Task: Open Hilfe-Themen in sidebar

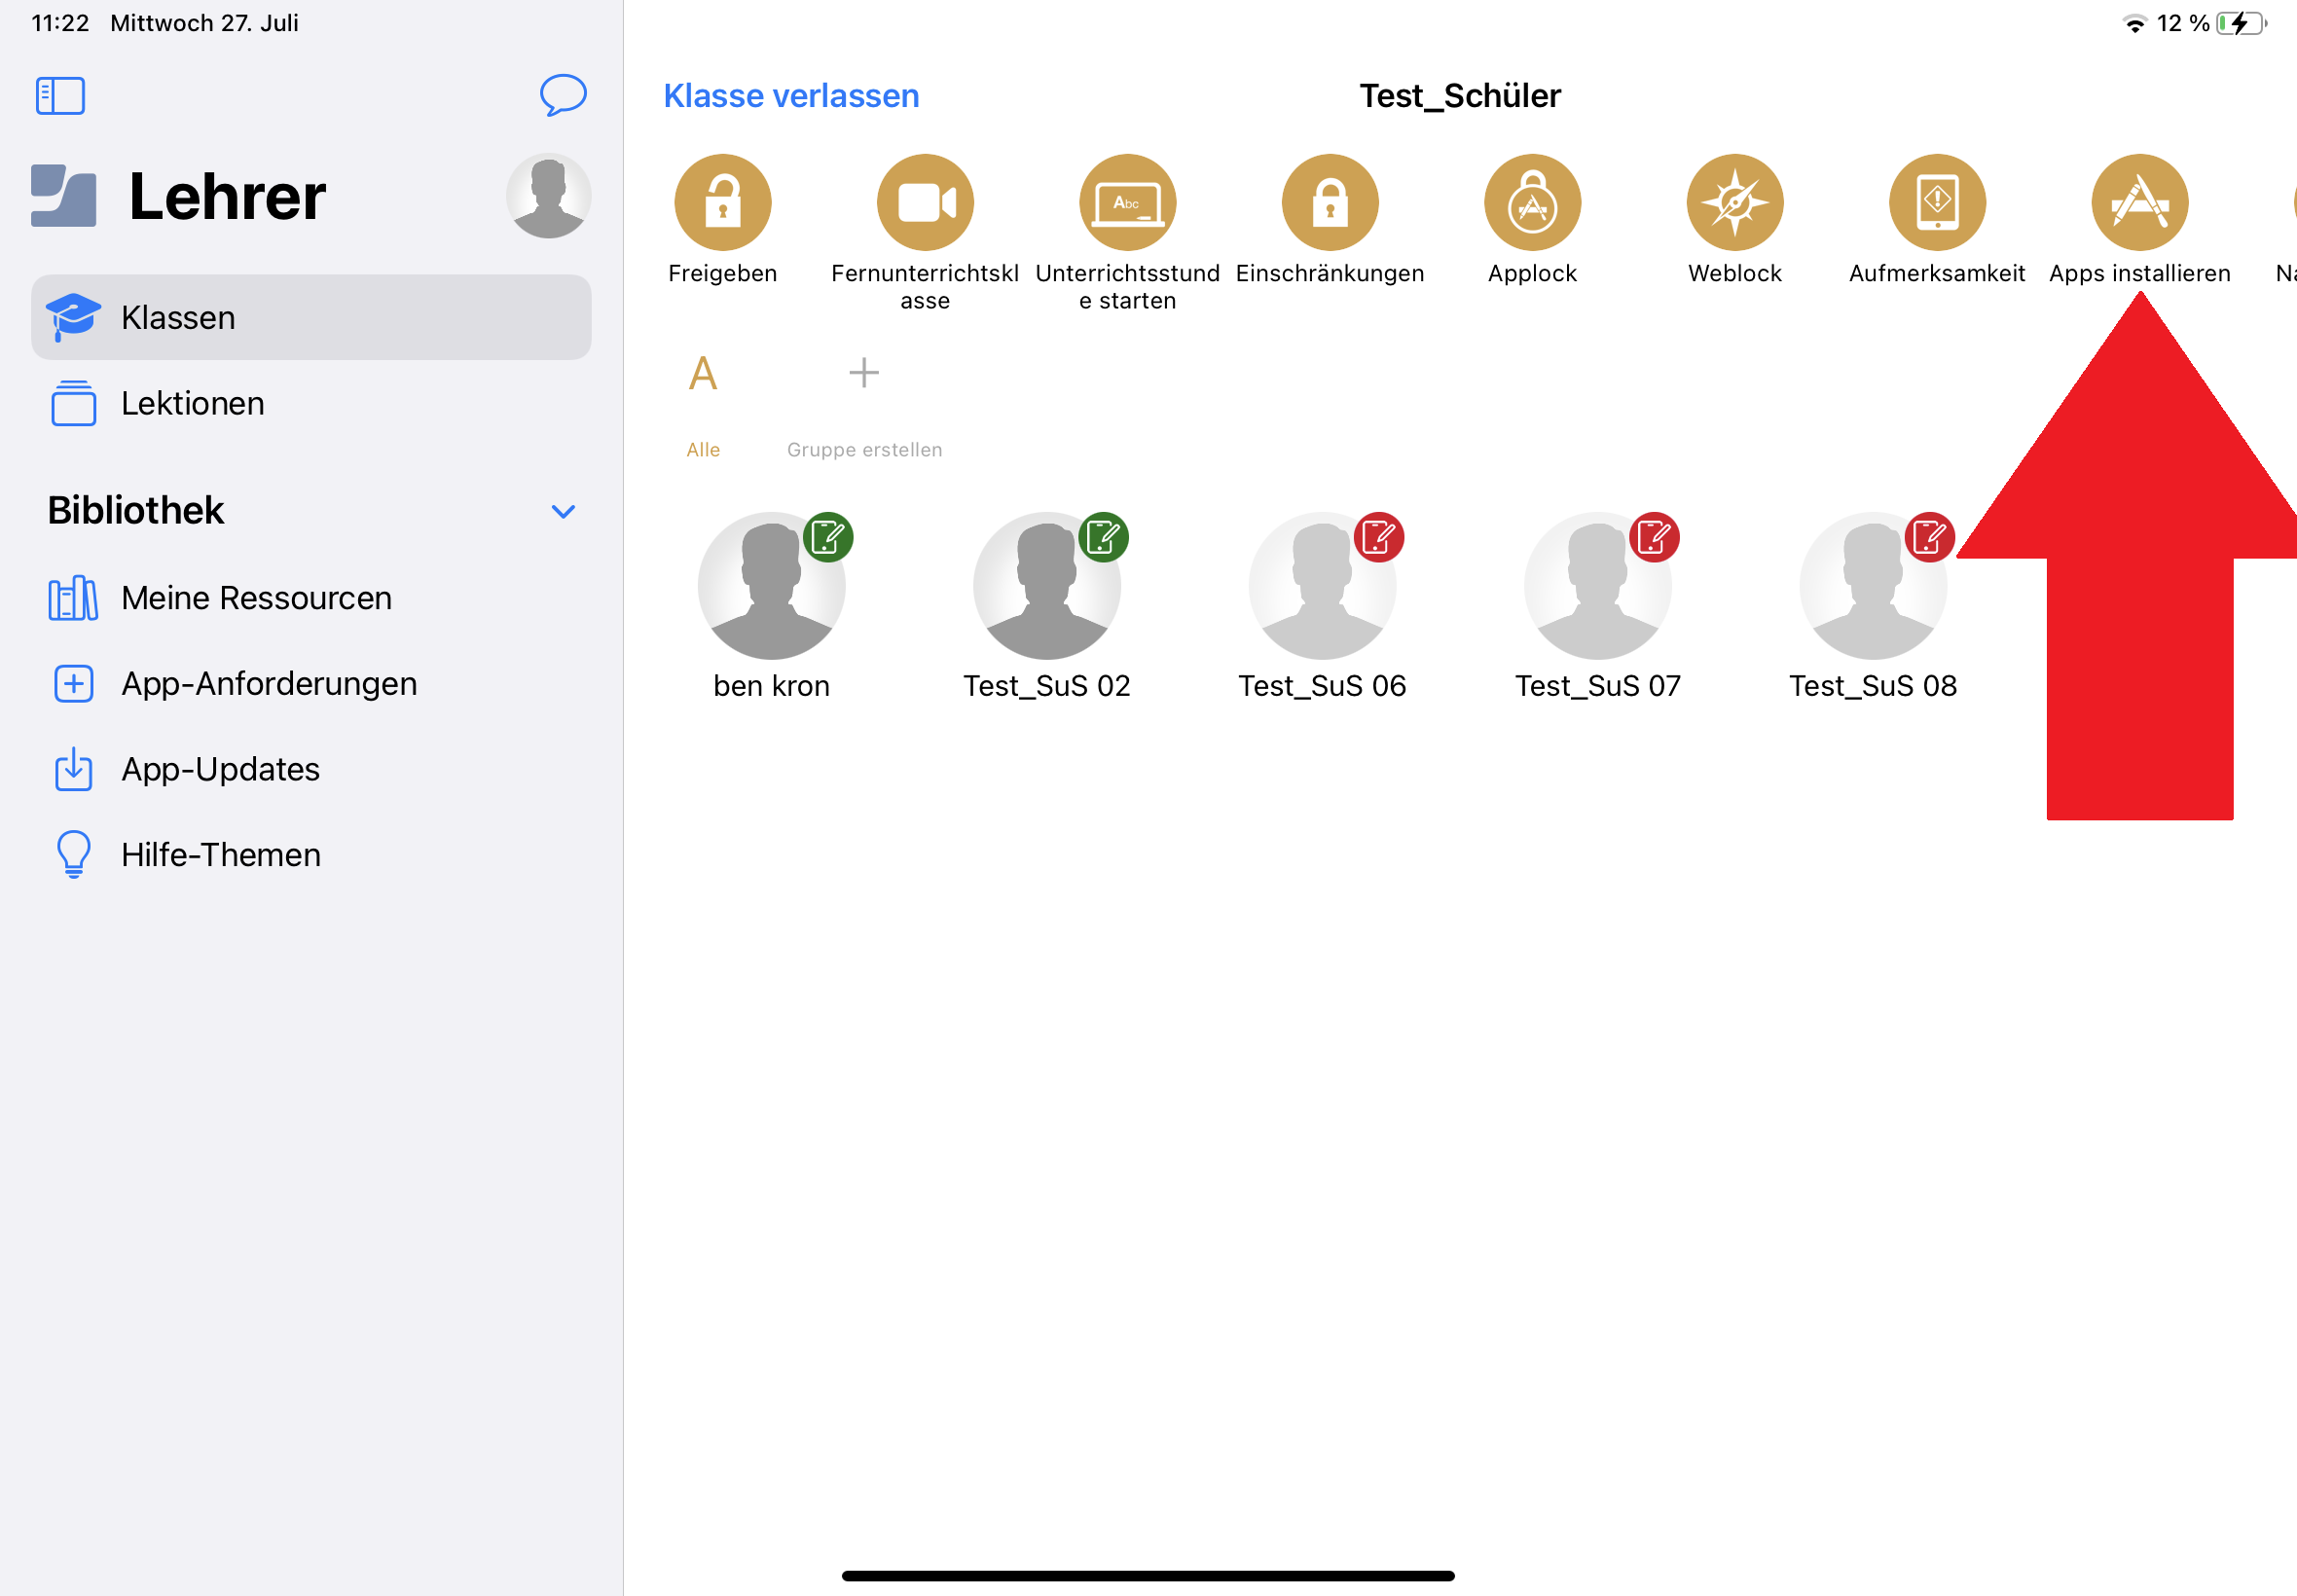Action: pyautogui.click(x=311, y=855)
